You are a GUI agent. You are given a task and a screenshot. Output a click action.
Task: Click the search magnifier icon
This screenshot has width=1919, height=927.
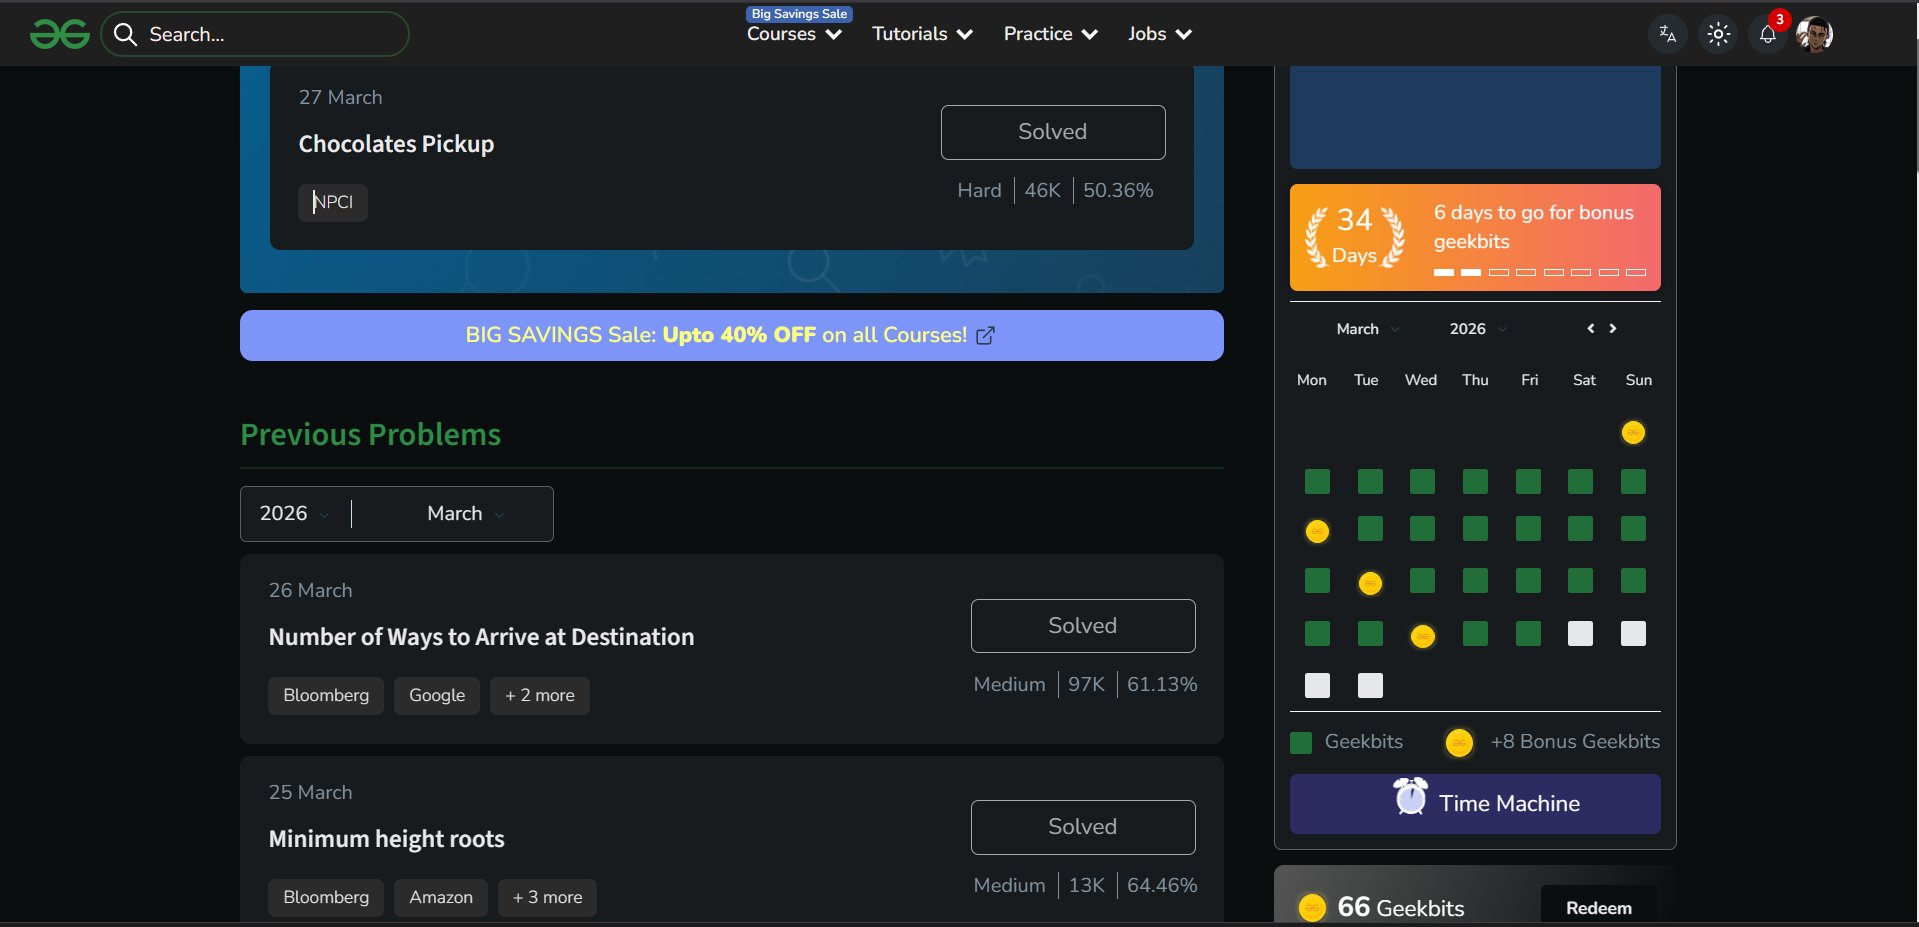(125, 35)
